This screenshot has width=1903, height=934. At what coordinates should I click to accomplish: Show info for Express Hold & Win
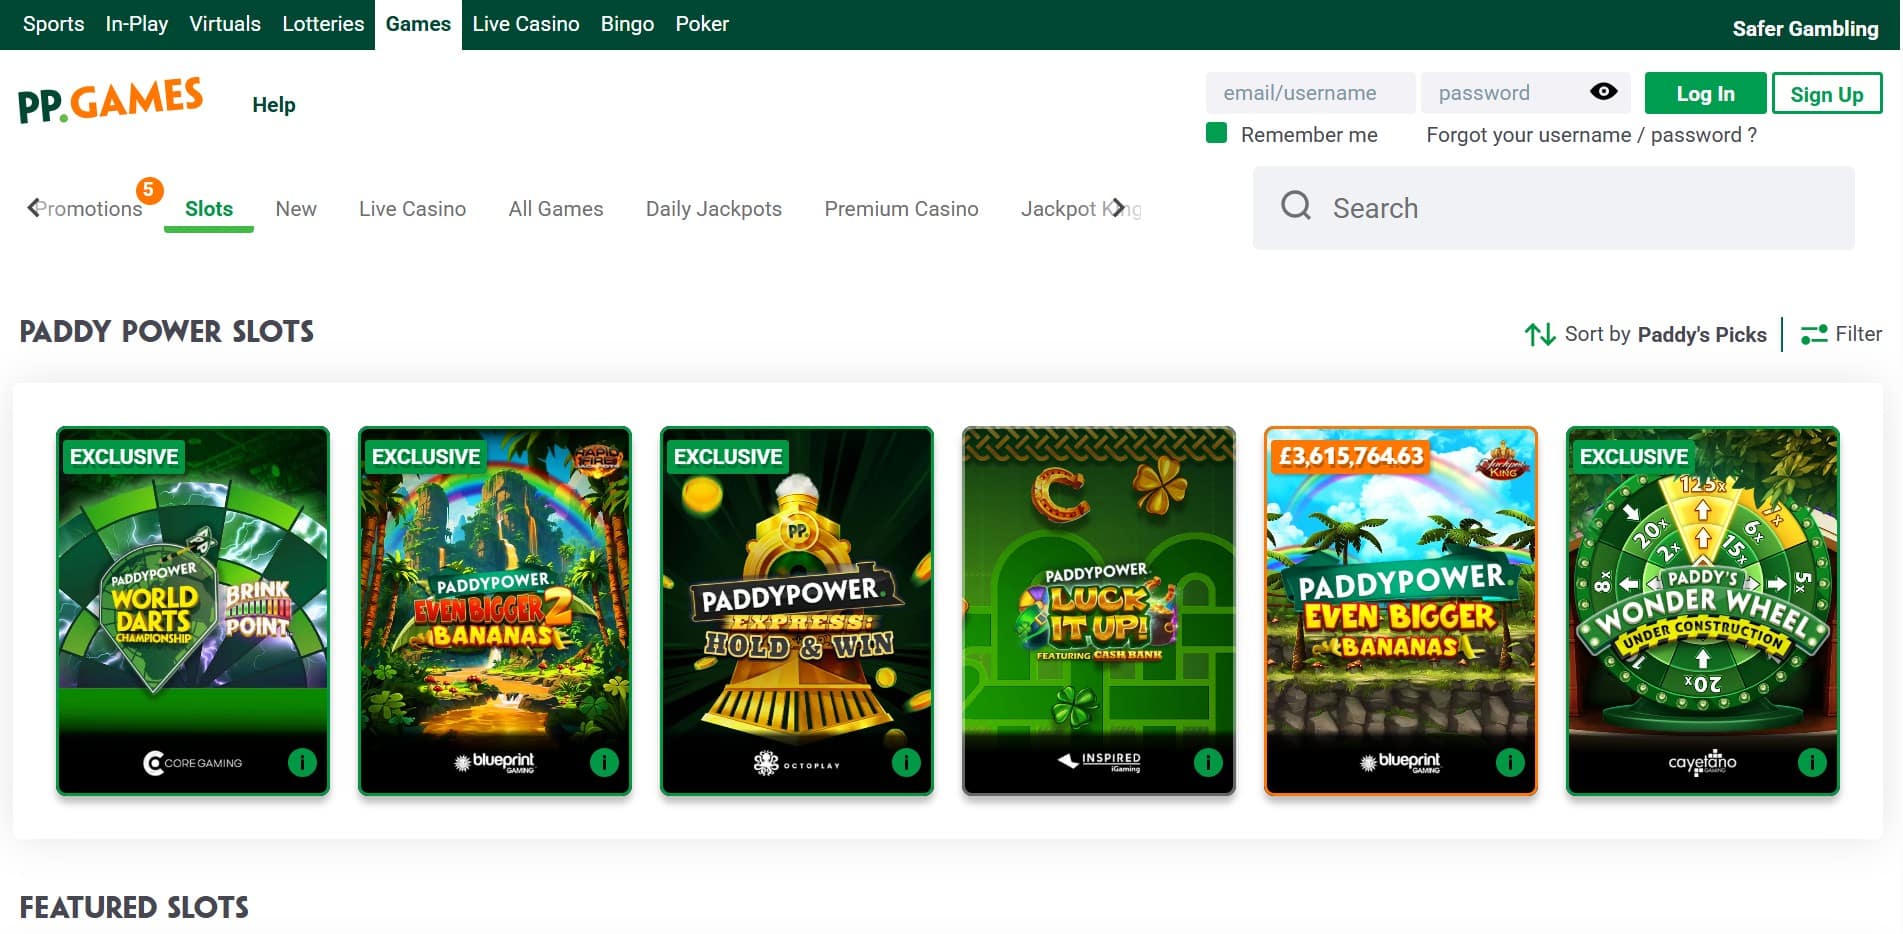[x=906, y=763]
